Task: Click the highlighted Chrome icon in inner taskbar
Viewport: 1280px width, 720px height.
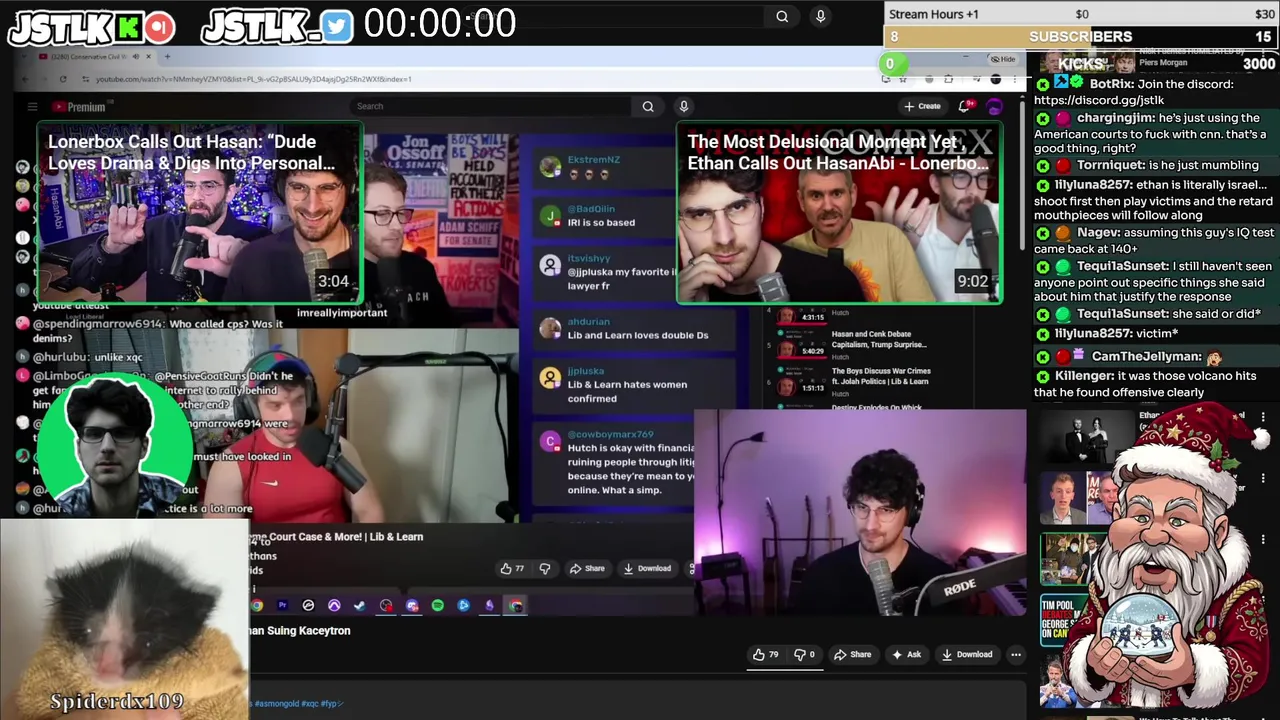Action: coord(515,605)
